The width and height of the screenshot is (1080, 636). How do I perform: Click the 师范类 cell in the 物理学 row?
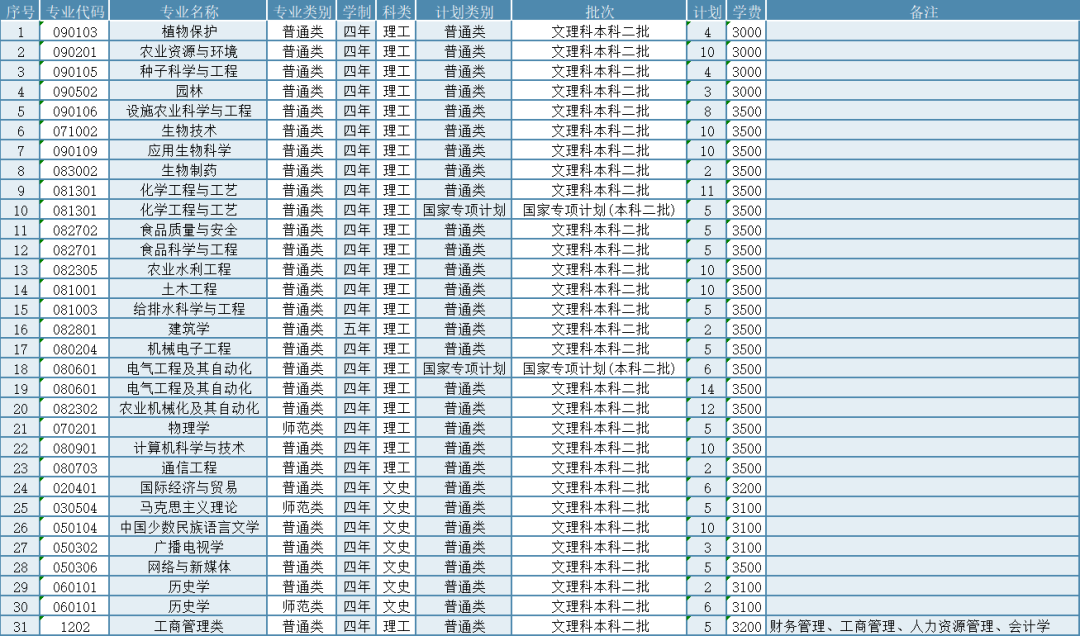(302, 428)
